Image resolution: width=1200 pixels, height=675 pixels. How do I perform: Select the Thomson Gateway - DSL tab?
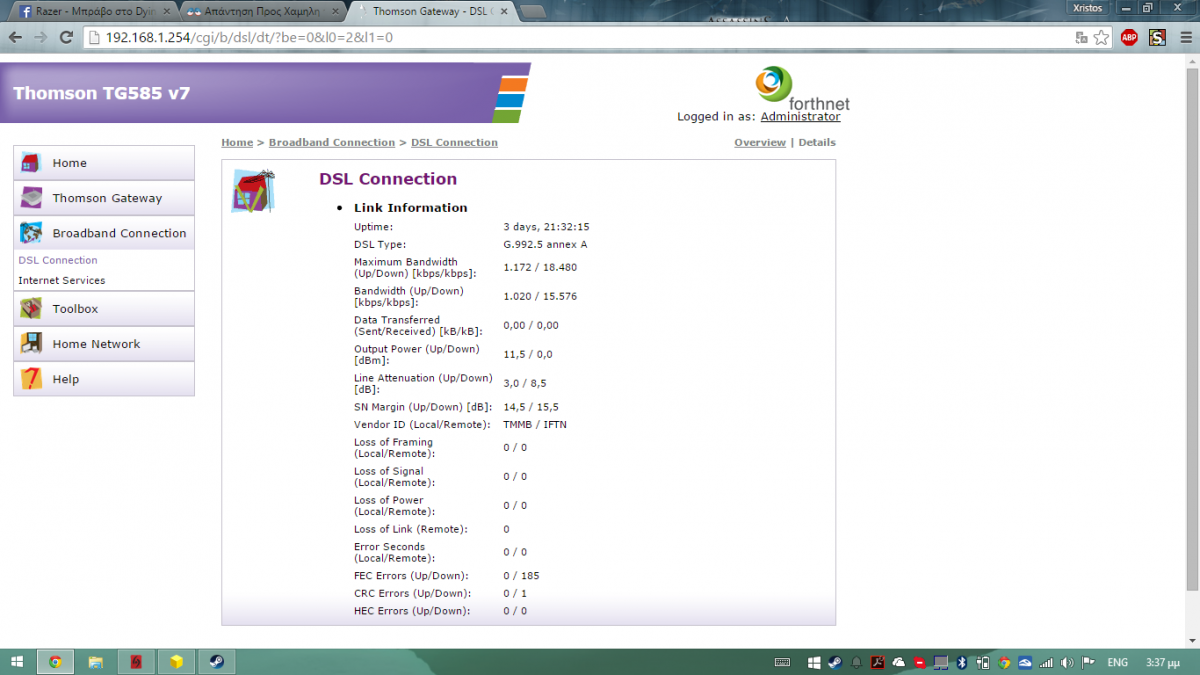click(x=435, y=11)
